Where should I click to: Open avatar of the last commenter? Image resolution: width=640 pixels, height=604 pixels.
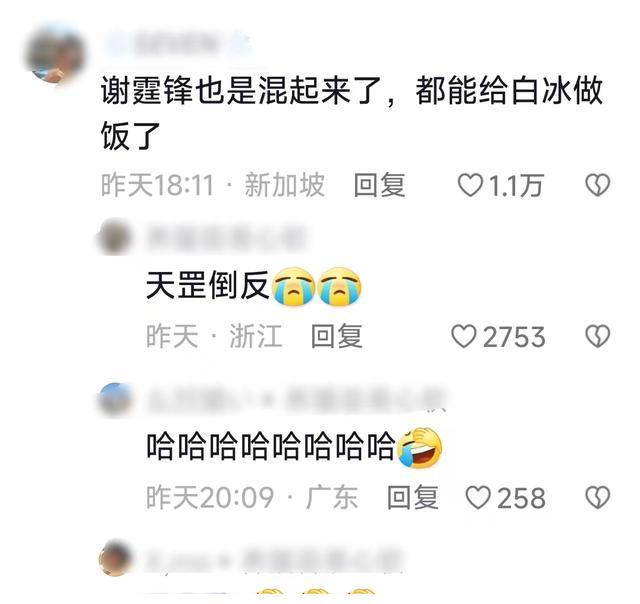[x=116, y=558]
